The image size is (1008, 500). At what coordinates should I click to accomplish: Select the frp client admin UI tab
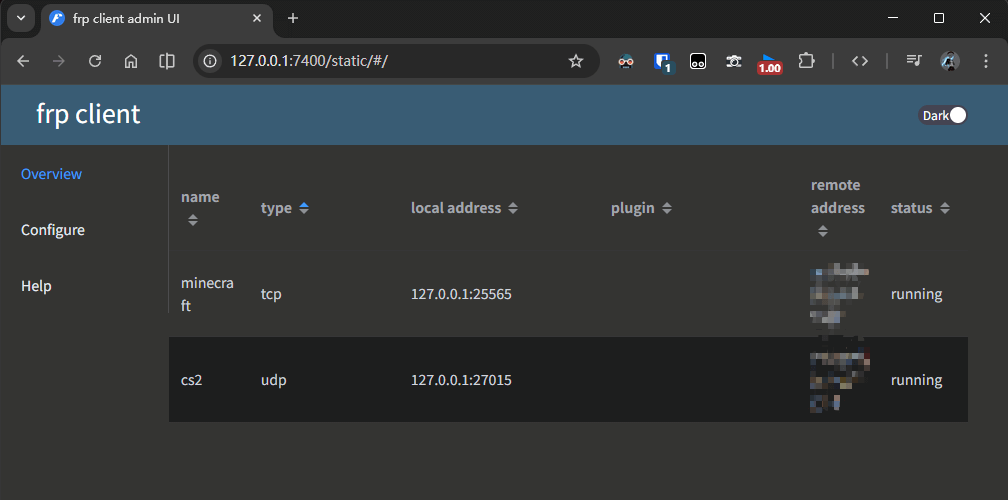coord(158,19)
